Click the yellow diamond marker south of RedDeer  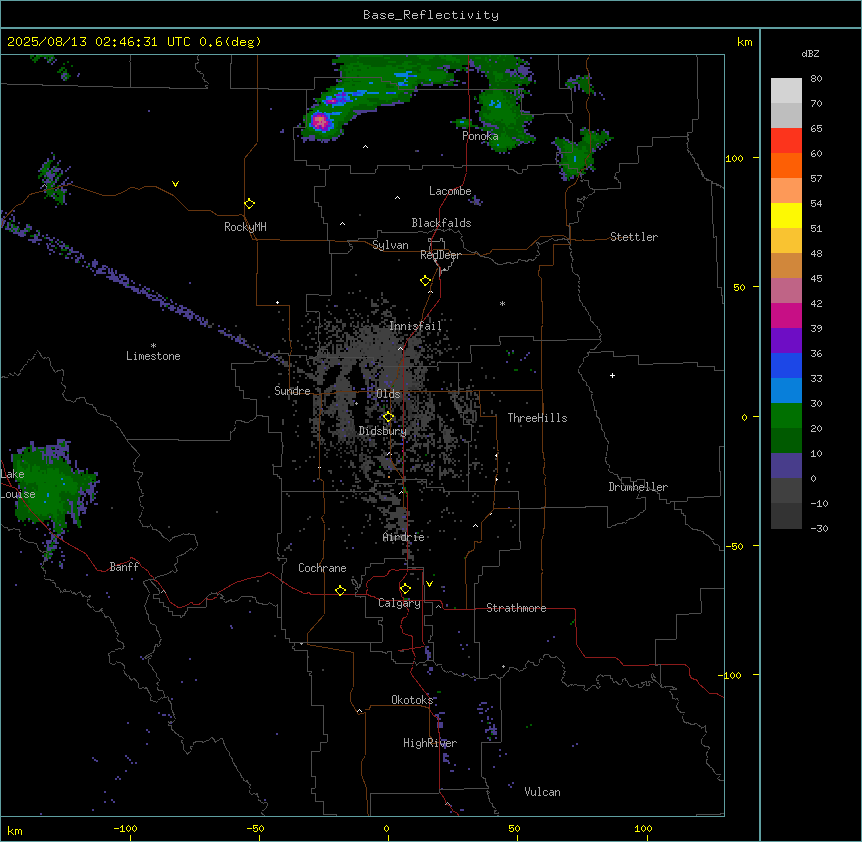click(426, 281)
